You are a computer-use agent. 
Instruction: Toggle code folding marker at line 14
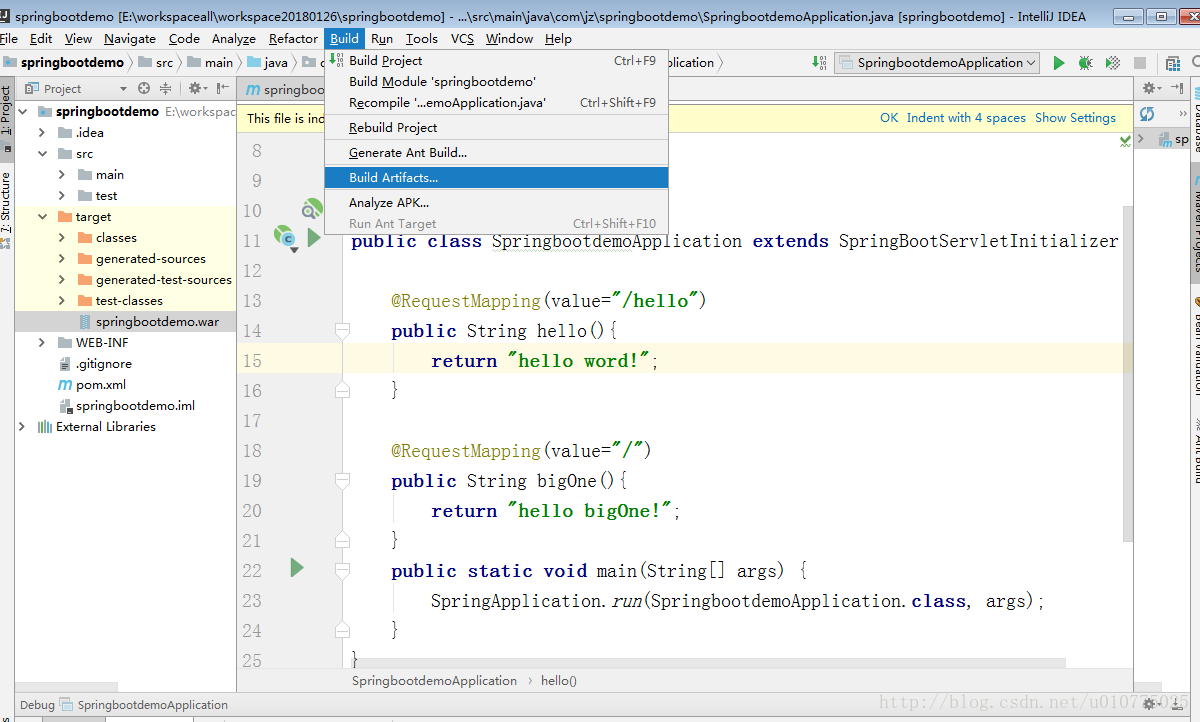342,330
